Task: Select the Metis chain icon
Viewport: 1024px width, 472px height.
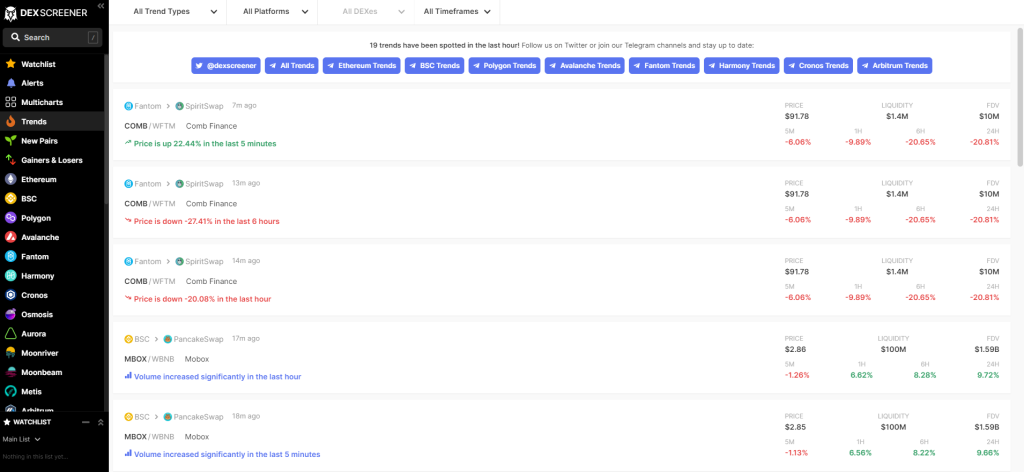Action: click(x=10, y=392)
